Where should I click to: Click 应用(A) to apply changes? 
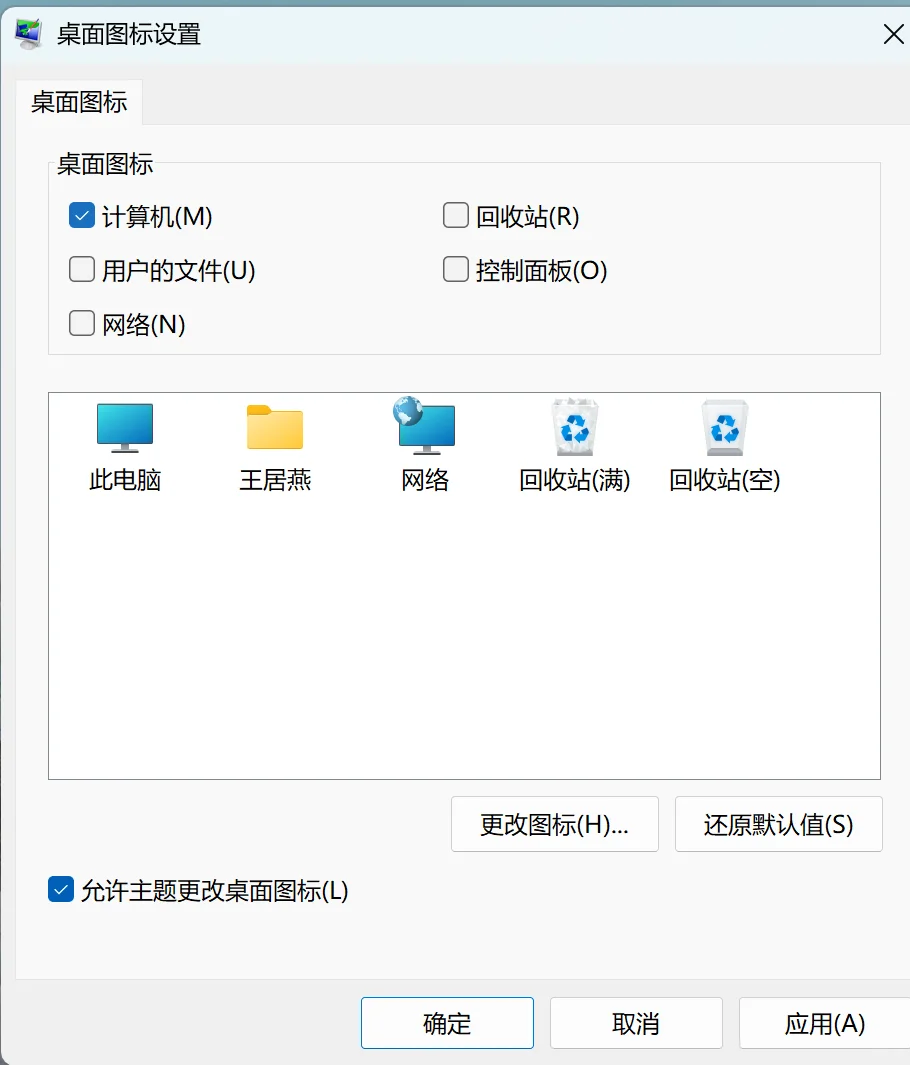coord(825,1023)
